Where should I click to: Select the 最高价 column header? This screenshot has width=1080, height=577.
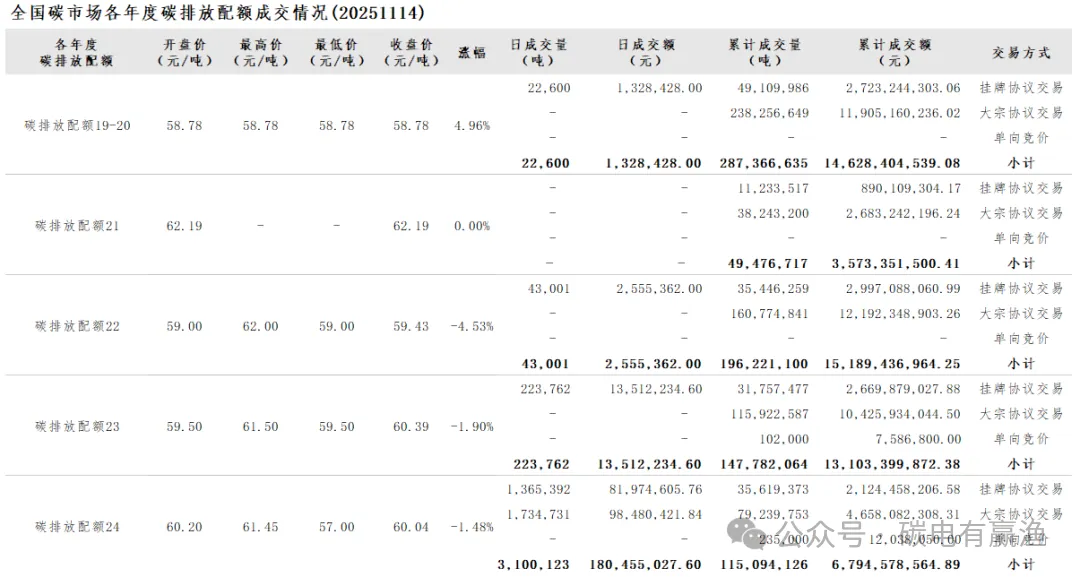[x=260, y=52]
